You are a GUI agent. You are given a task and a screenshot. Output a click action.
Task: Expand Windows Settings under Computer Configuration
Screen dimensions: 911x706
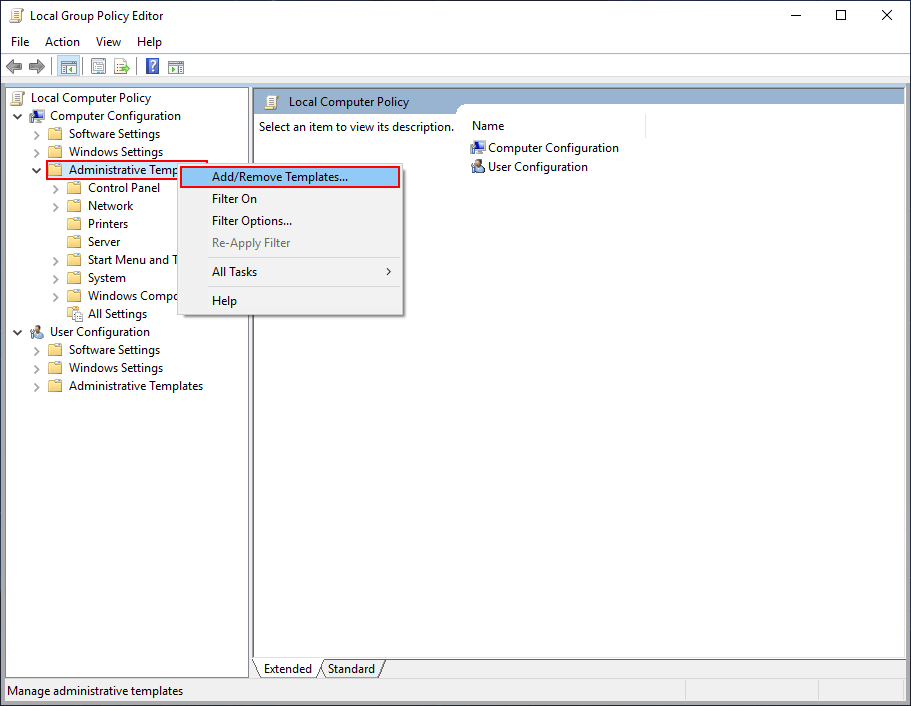point(37,153)
